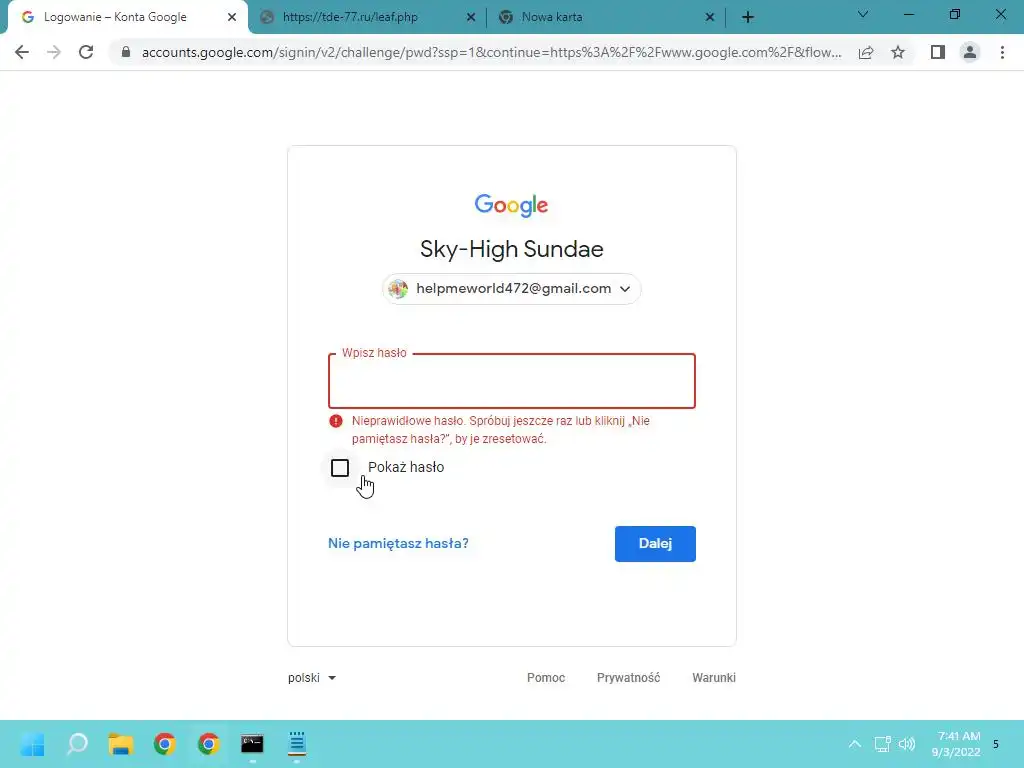Bookmark this page with the star icon
This screenshot has width=1024, height=768.
[x=898, y=52]
